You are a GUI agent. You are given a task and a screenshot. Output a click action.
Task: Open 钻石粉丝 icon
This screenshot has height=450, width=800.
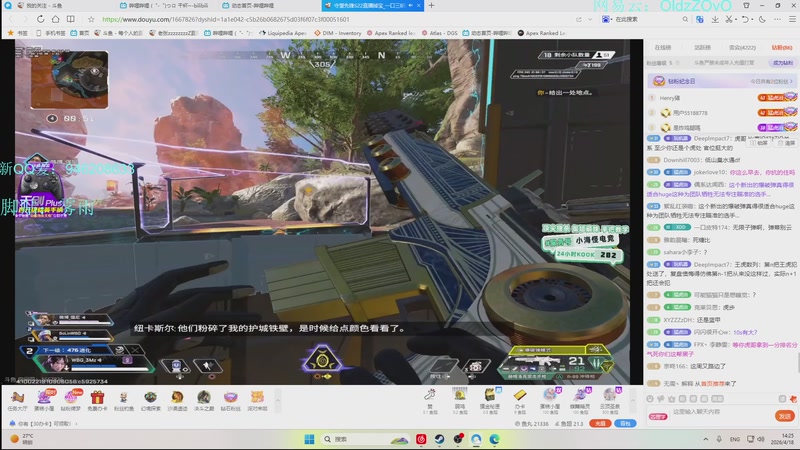coord(230,401)
